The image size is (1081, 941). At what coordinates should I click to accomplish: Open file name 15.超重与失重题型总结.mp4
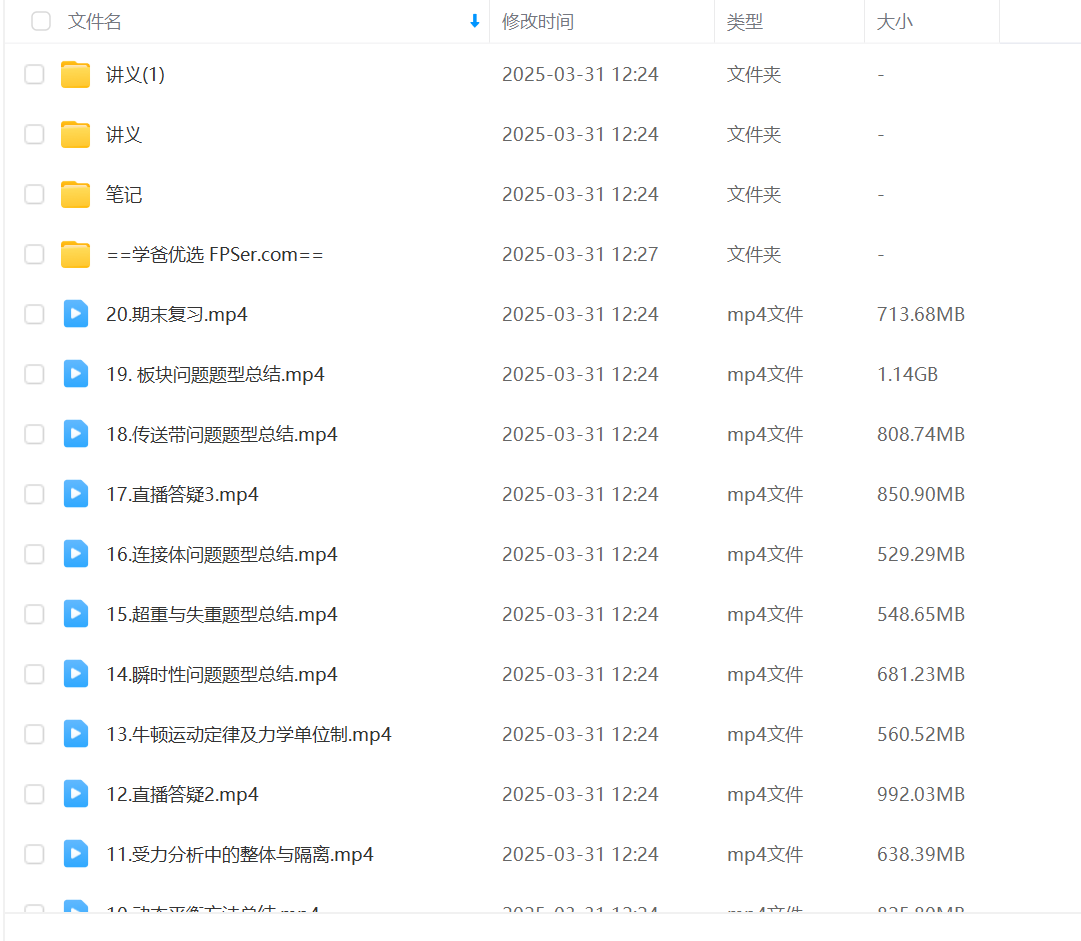tap(221, 614)
